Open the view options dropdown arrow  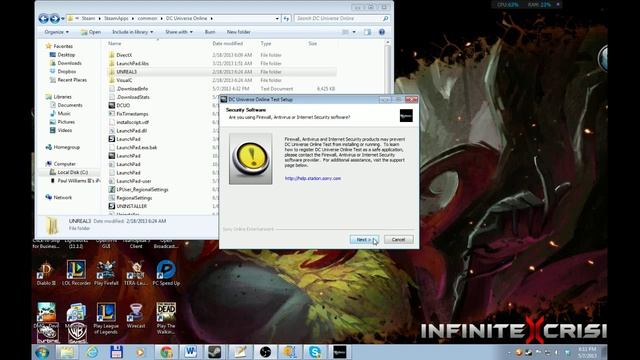click(354, 32)
